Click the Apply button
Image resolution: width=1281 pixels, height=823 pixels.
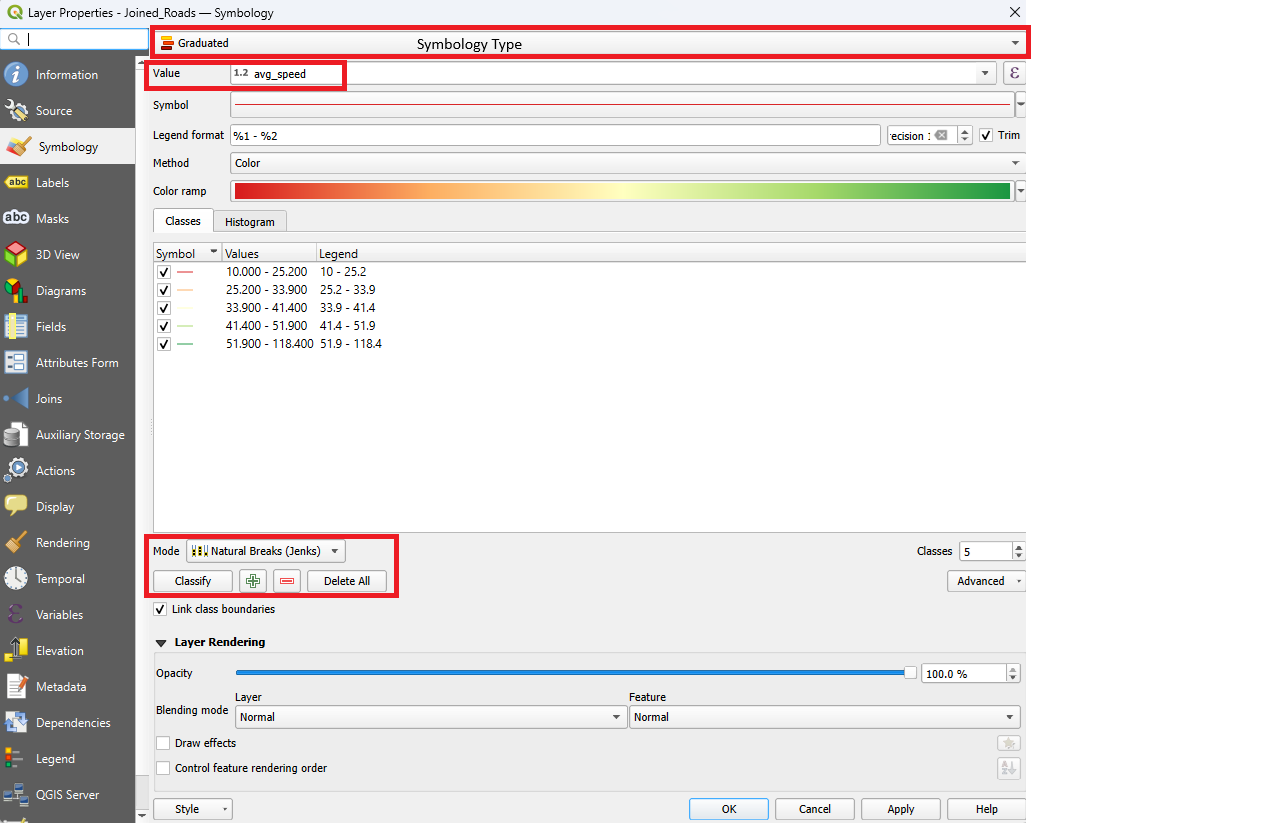coord(900,809)
